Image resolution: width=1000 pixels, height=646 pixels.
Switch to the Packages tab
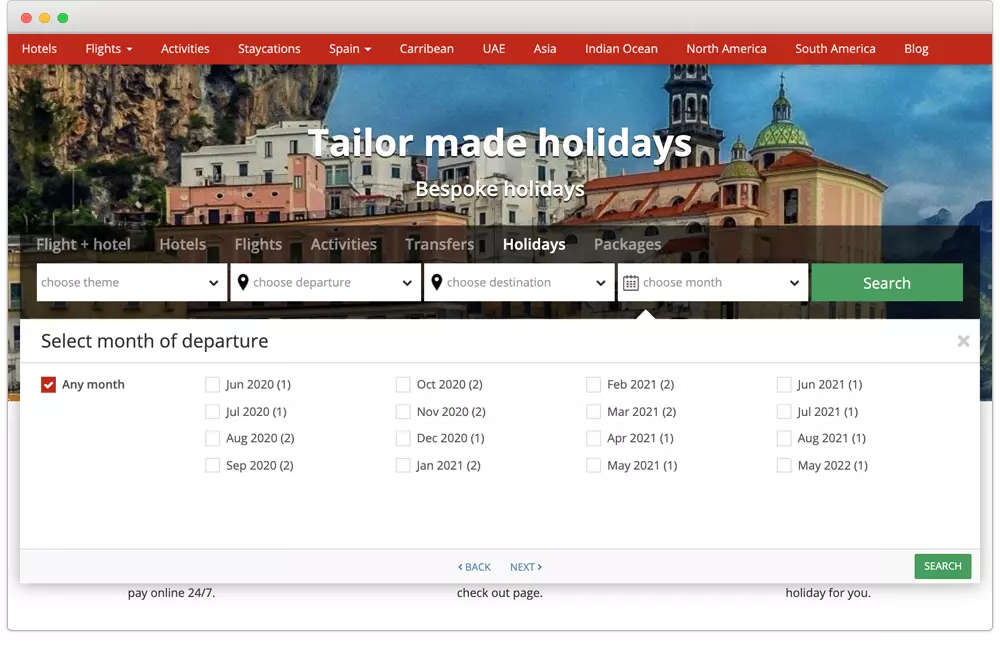(627, 244)
